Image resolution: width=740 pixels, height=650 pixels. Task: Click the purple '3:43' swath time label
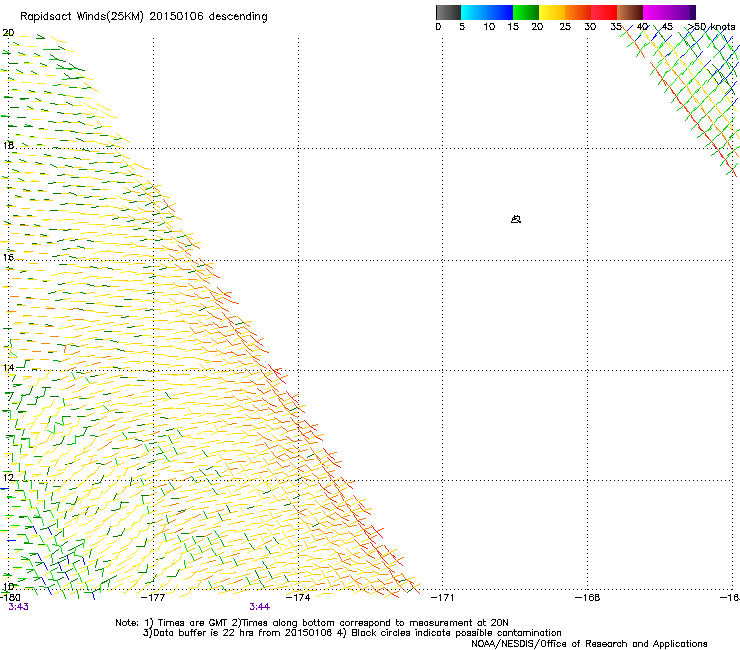[x=18, y=607]
